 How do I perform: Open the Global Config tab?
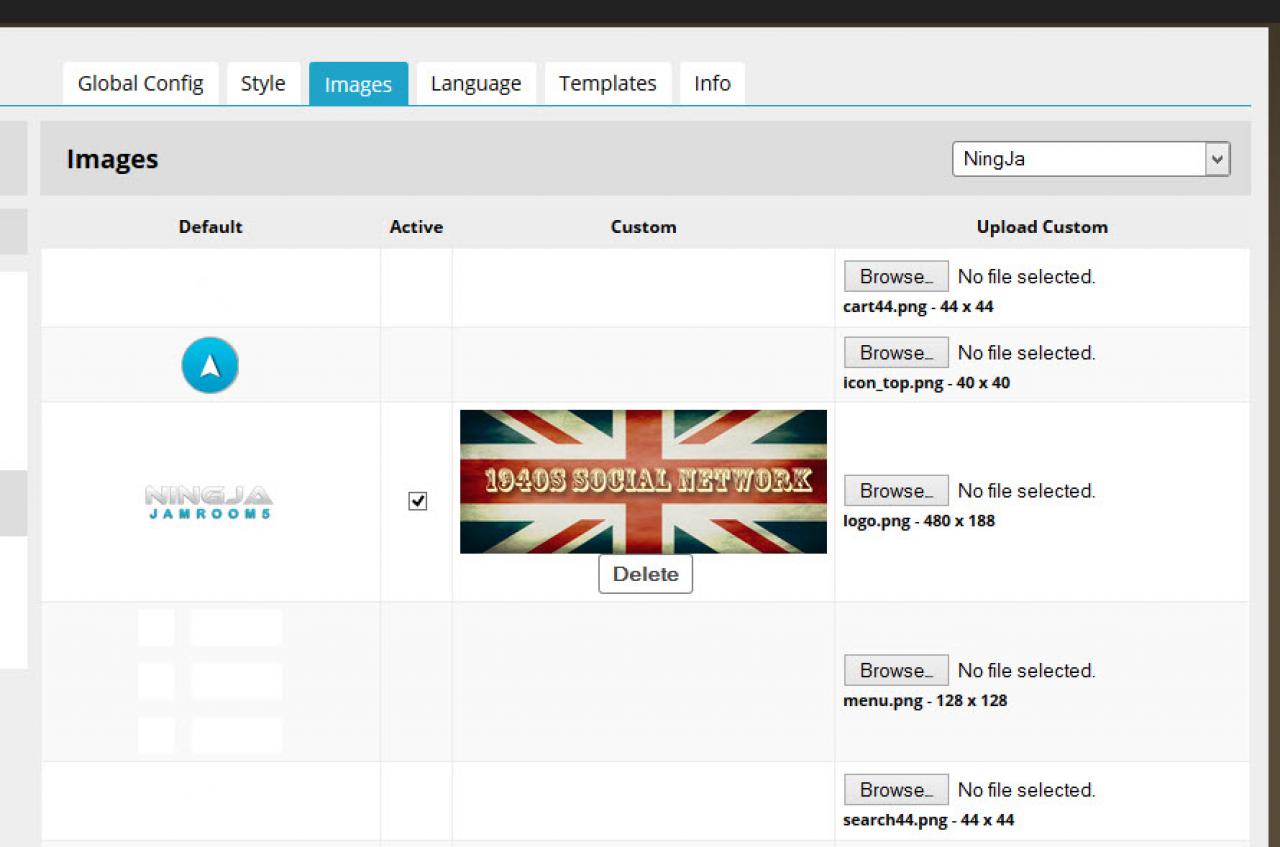[140, 84]
